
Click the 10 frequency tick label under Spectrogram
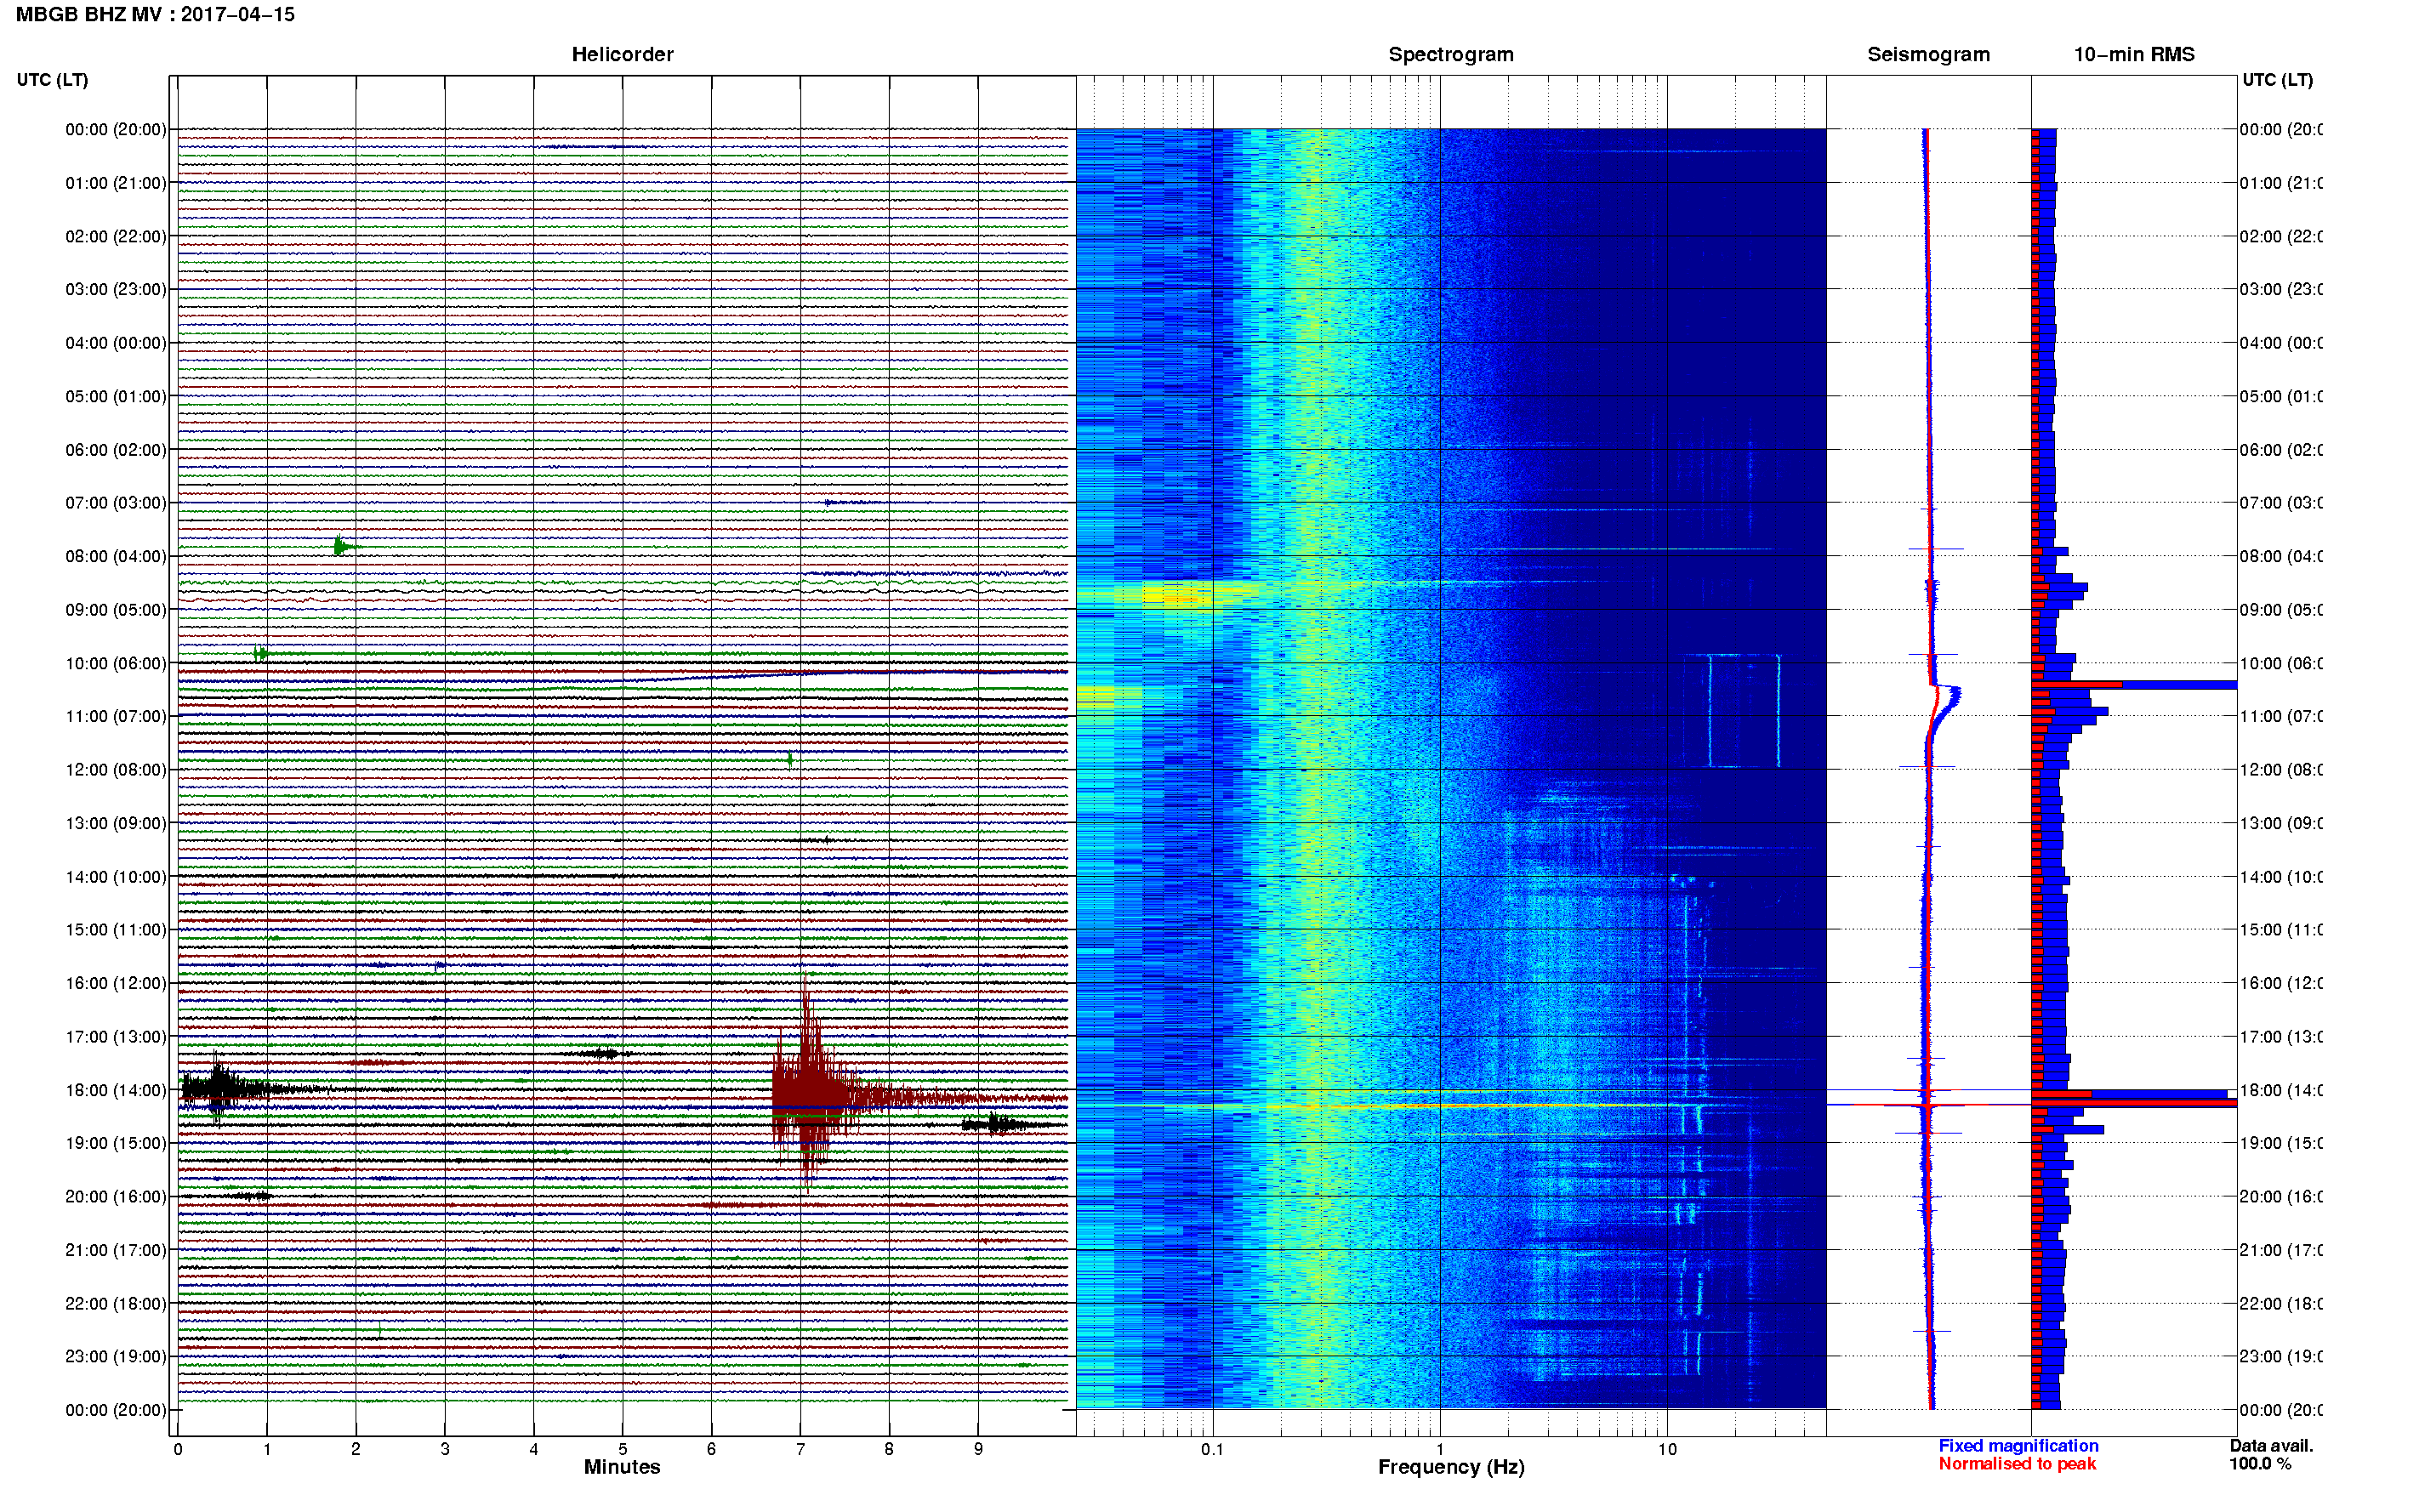1667,1449
